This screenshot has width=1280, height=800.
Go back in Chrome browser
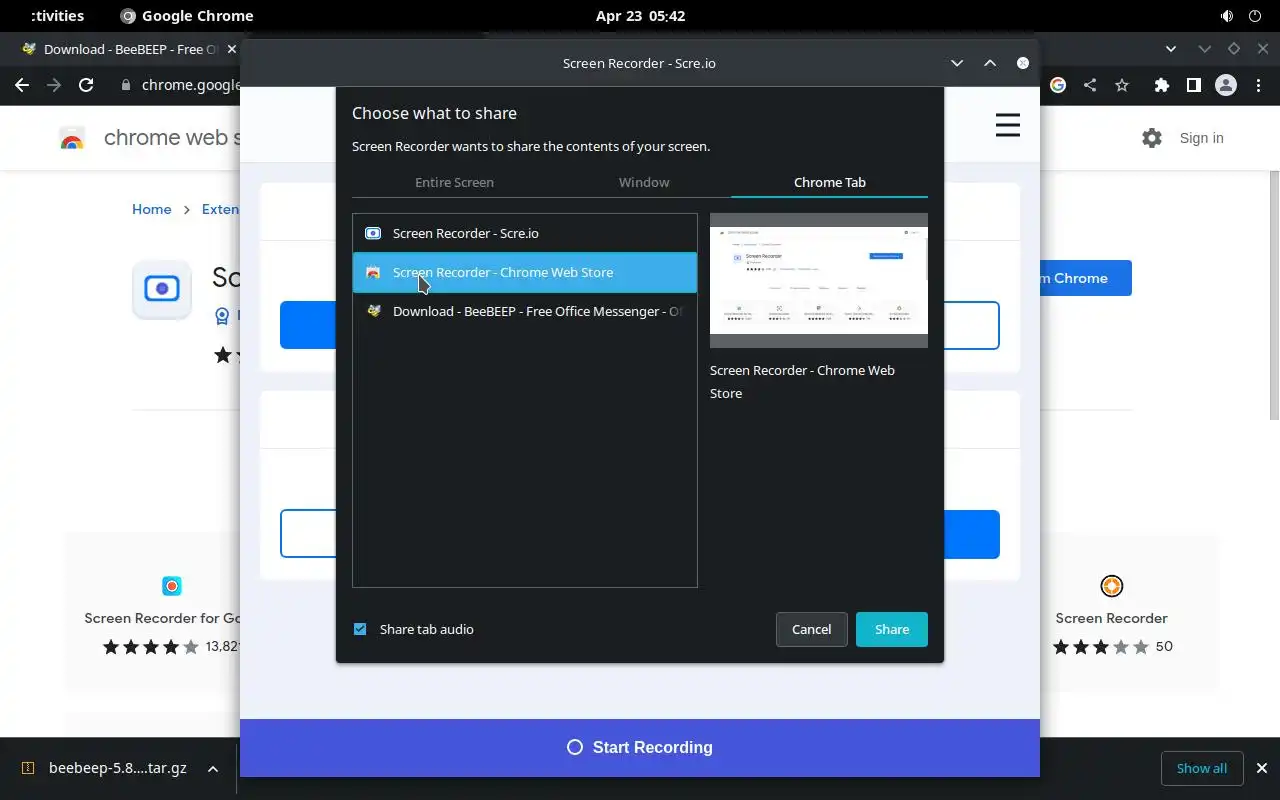pyautogui.click(x=22, y=85)
